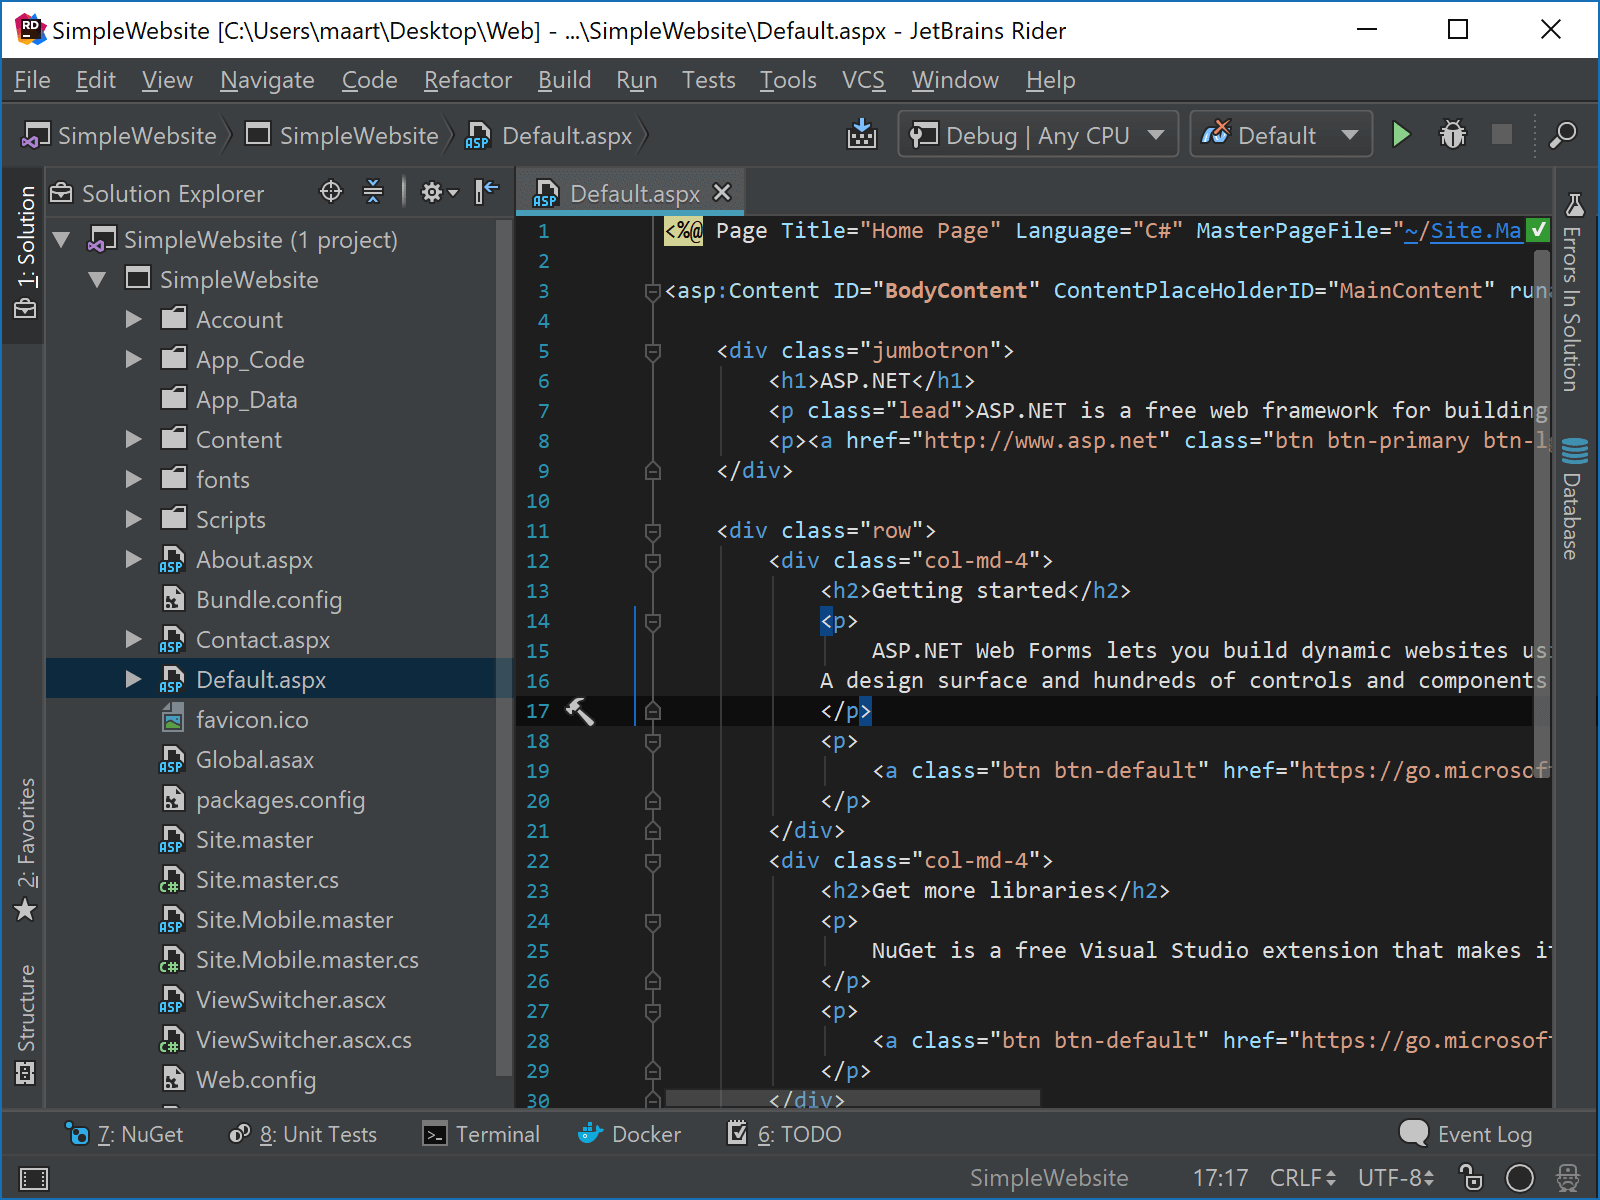Open the 1: Solution tool window tab

[26, 254]
